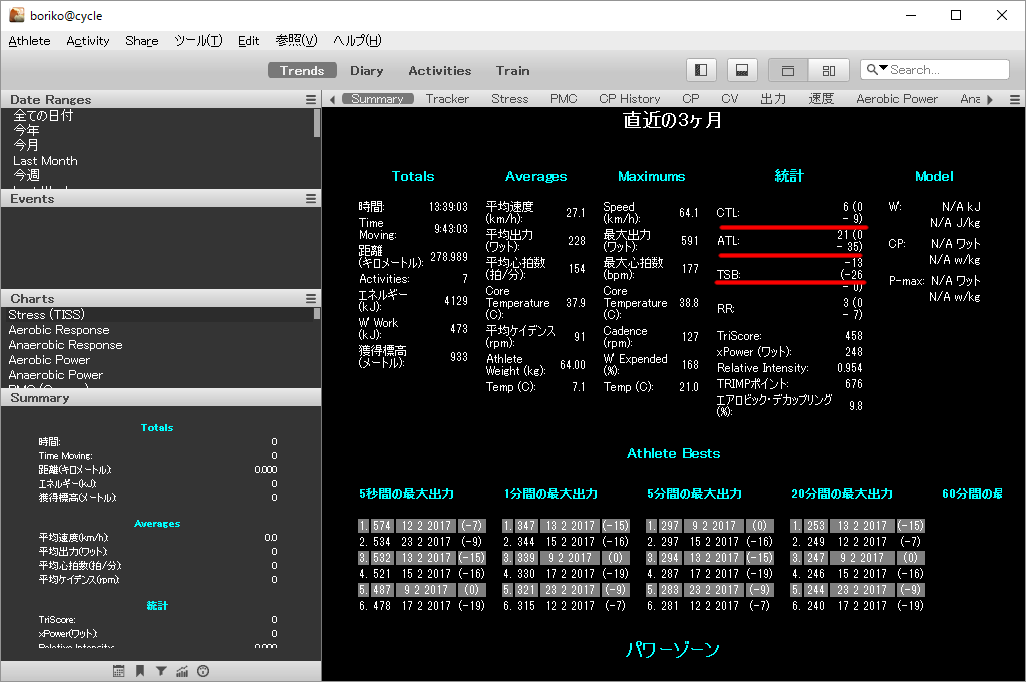Open the Date Ranges panel menu
Image resolution: width=1026 pixels, height=682 pixels.
[x=311, y=99]
